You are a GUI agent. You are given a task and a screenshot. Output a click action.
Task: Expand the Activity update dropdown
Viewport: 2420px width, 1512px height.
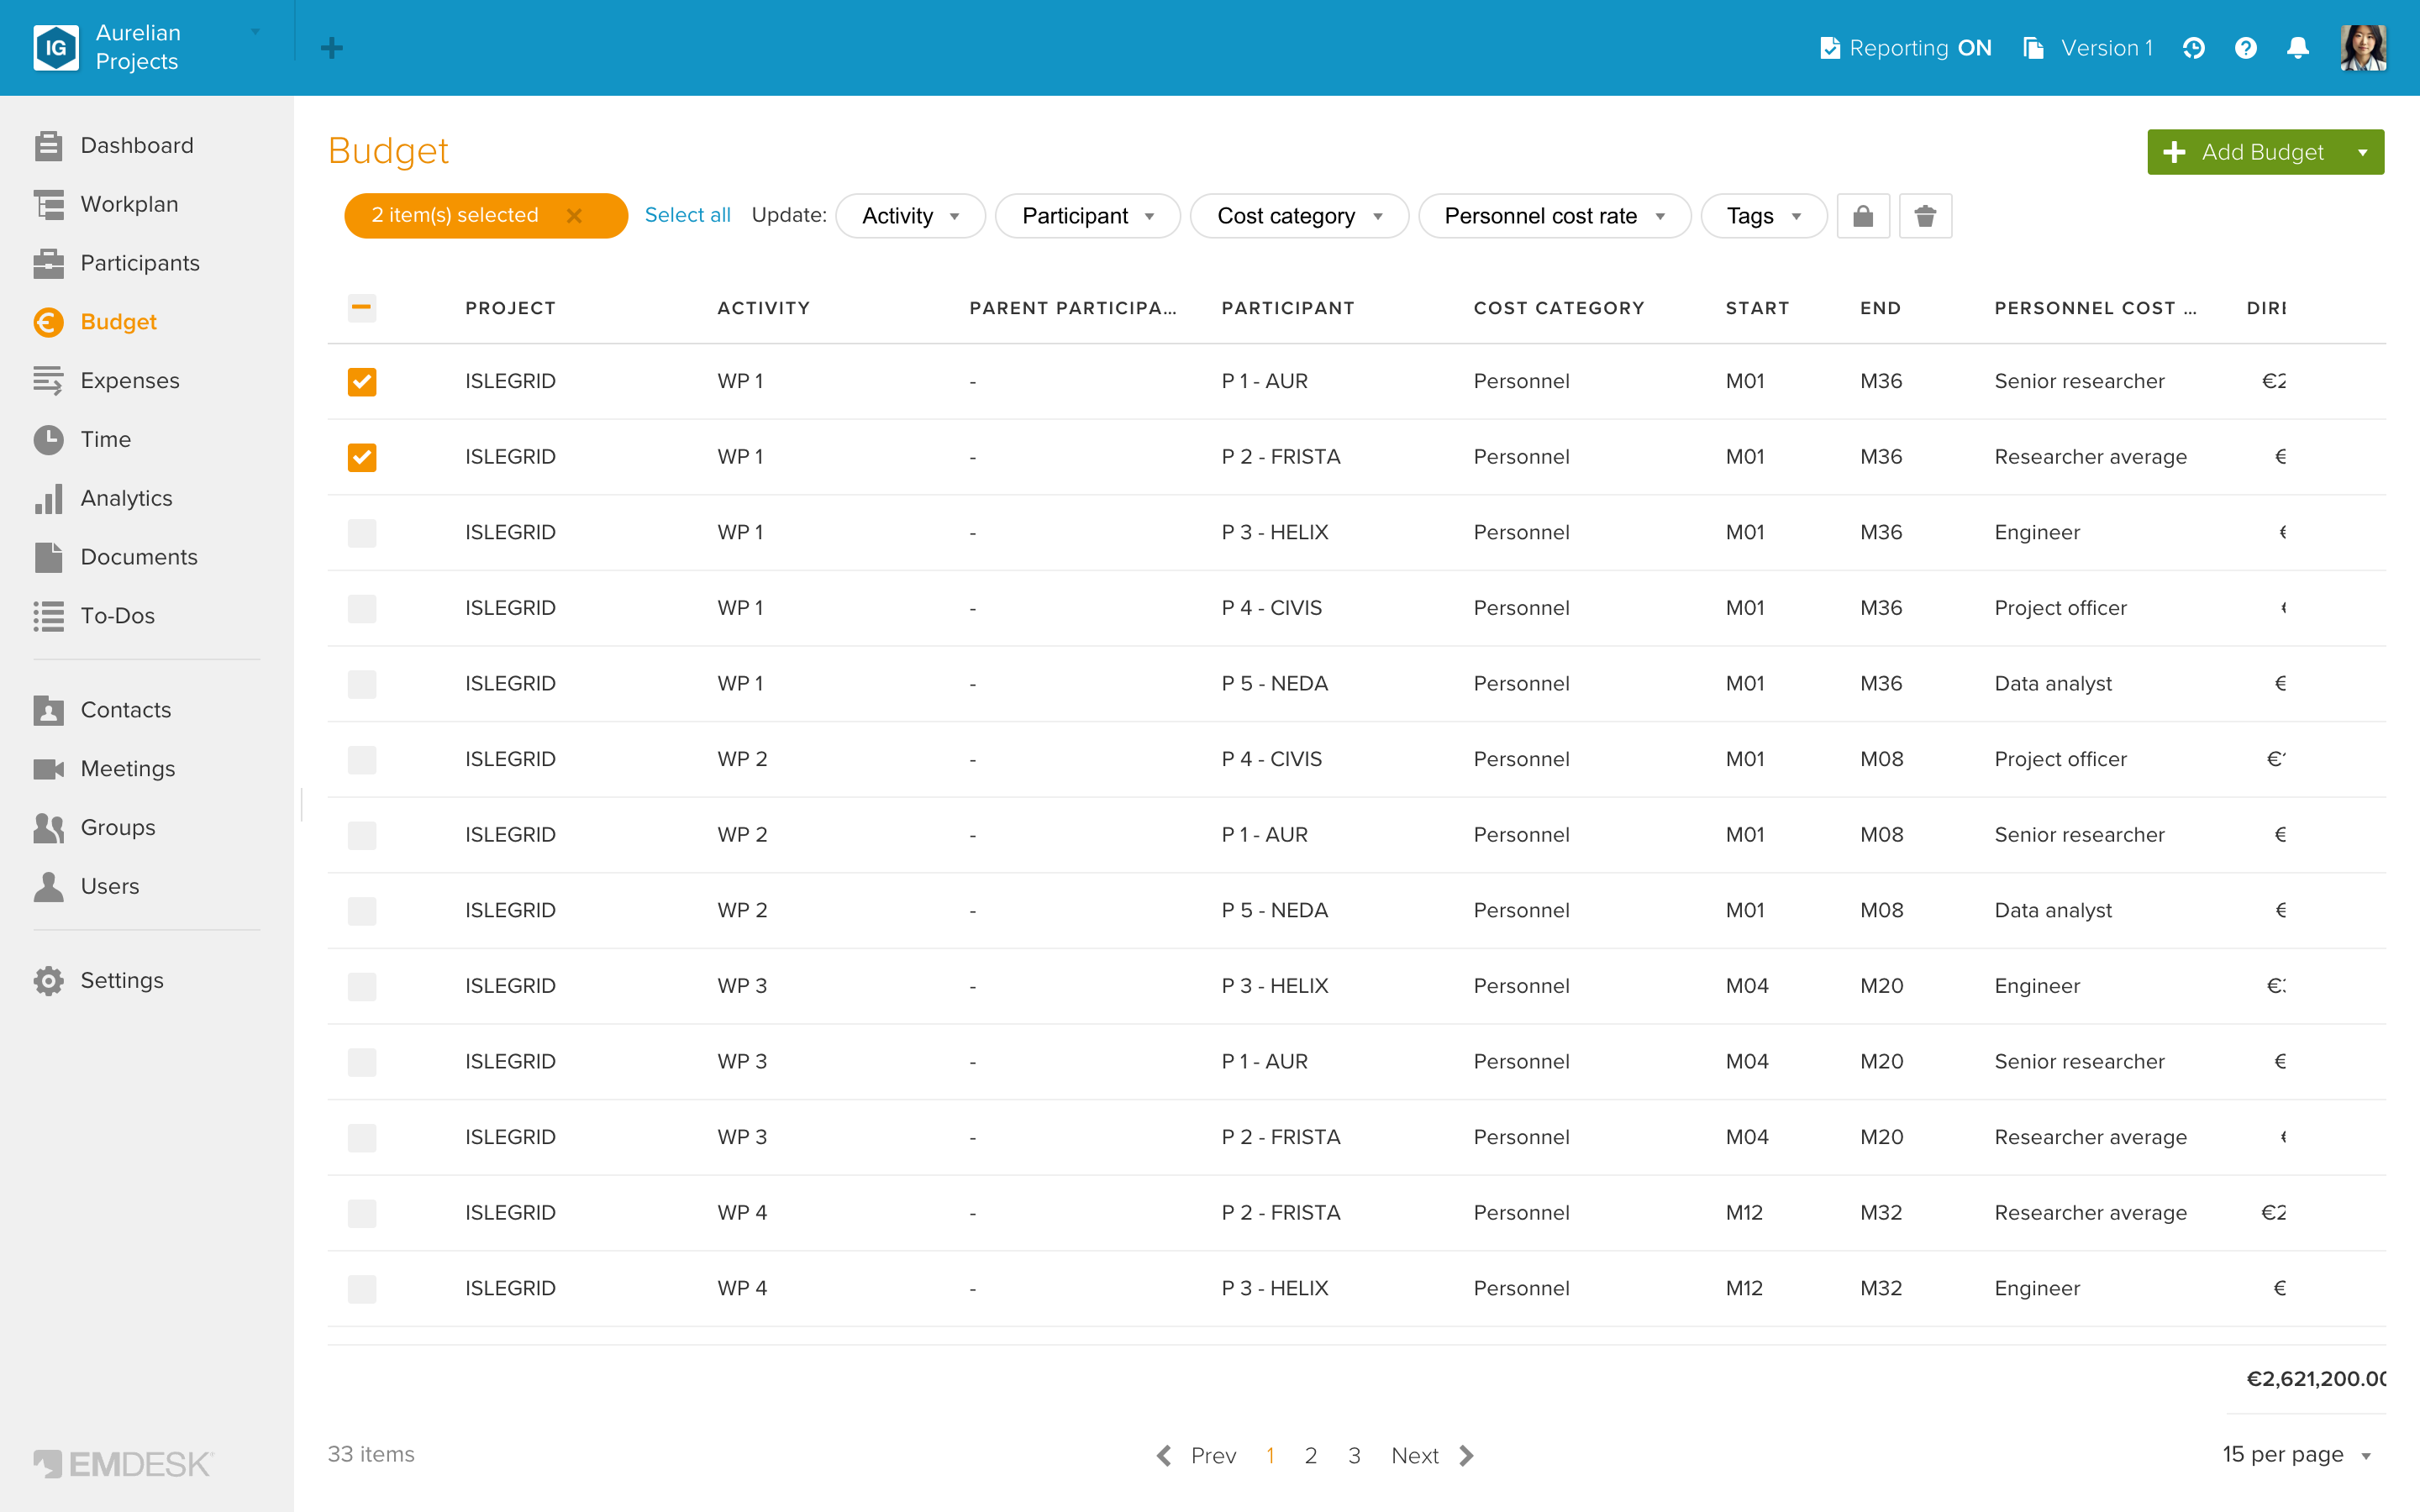(910, 215)
